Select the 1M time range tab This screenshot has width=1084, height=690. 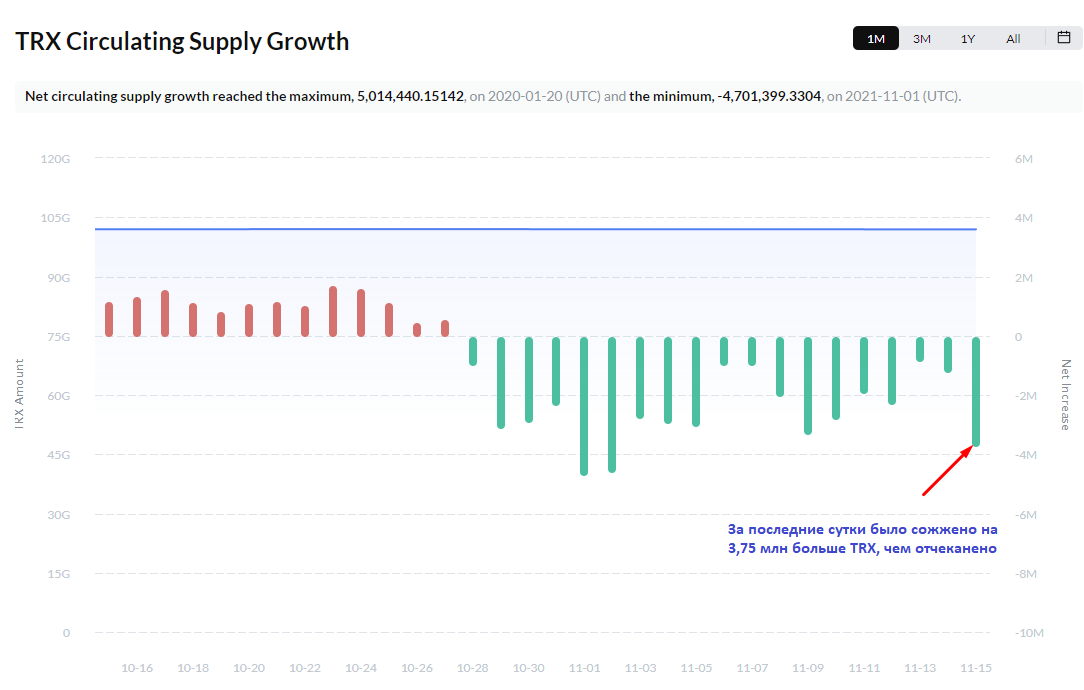(876, 39)
